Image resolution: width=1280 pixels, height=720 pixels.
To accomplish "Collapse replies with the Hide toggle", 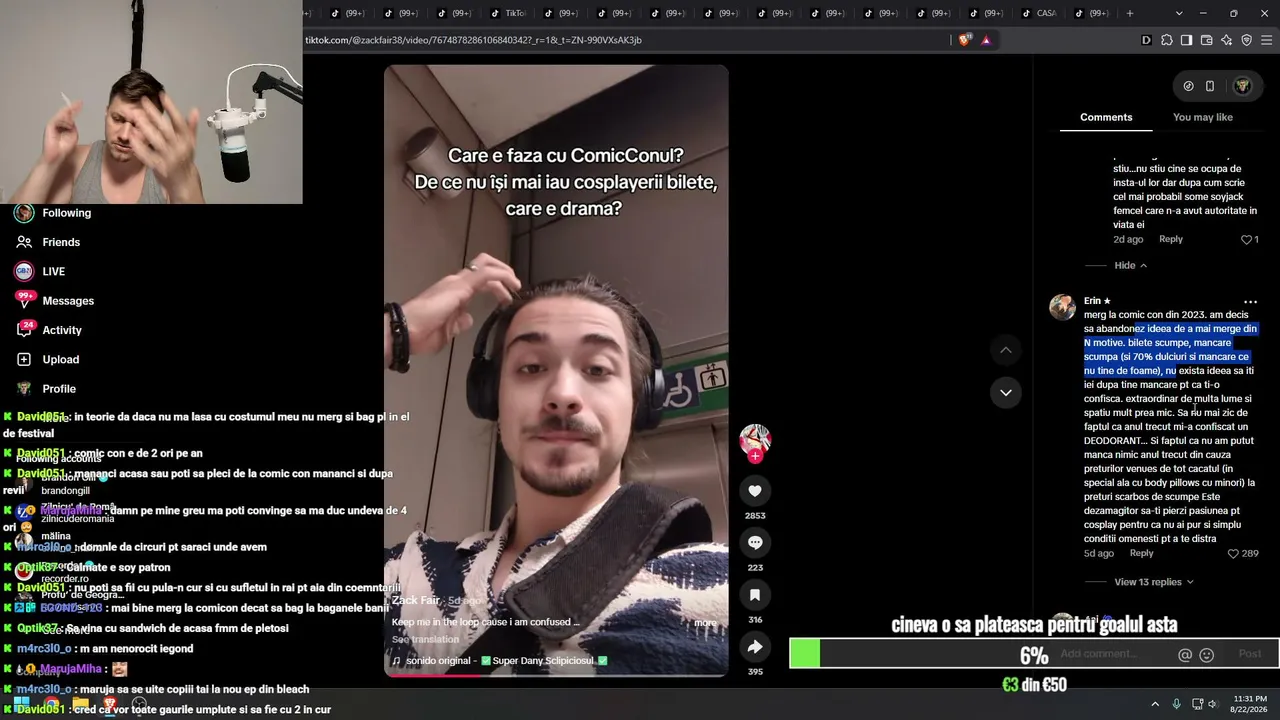I will pyautogui.click(x=1131, y=265).
